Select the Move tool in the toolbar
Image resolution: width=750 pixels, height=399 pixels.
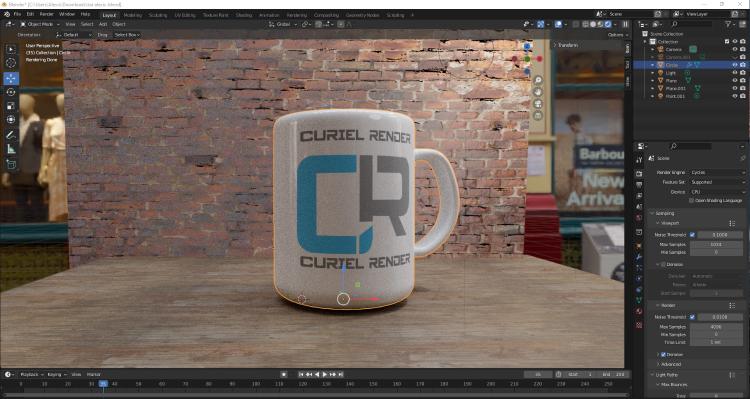coord(11,78)
